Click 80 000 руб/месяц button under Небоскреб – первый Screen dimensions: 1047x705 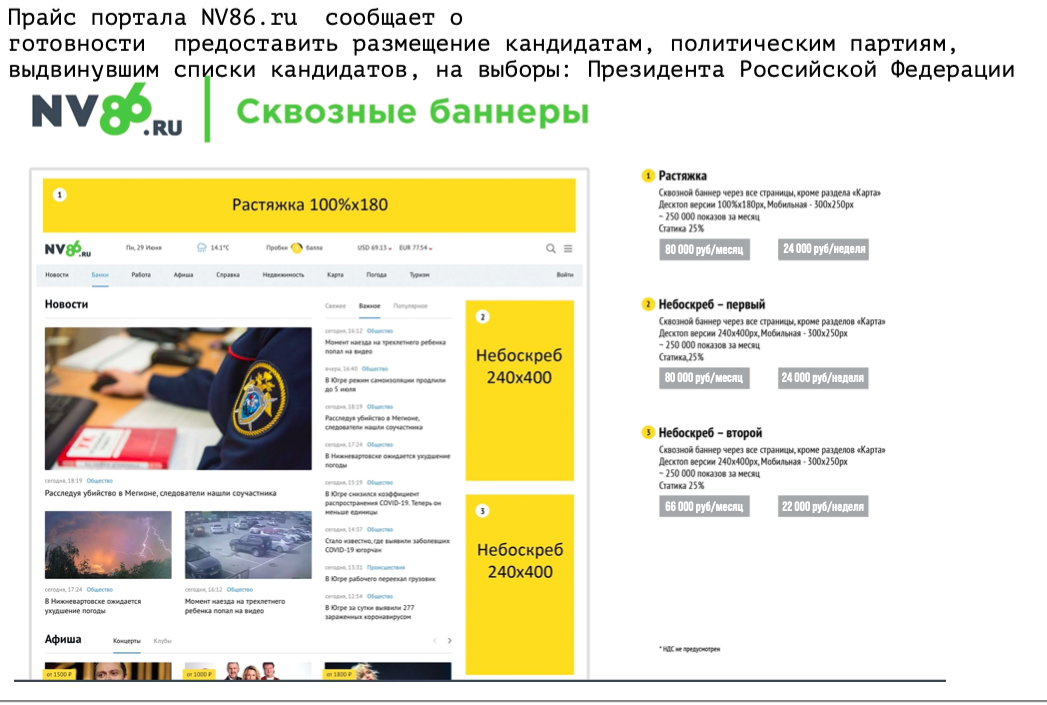[704, 378]
